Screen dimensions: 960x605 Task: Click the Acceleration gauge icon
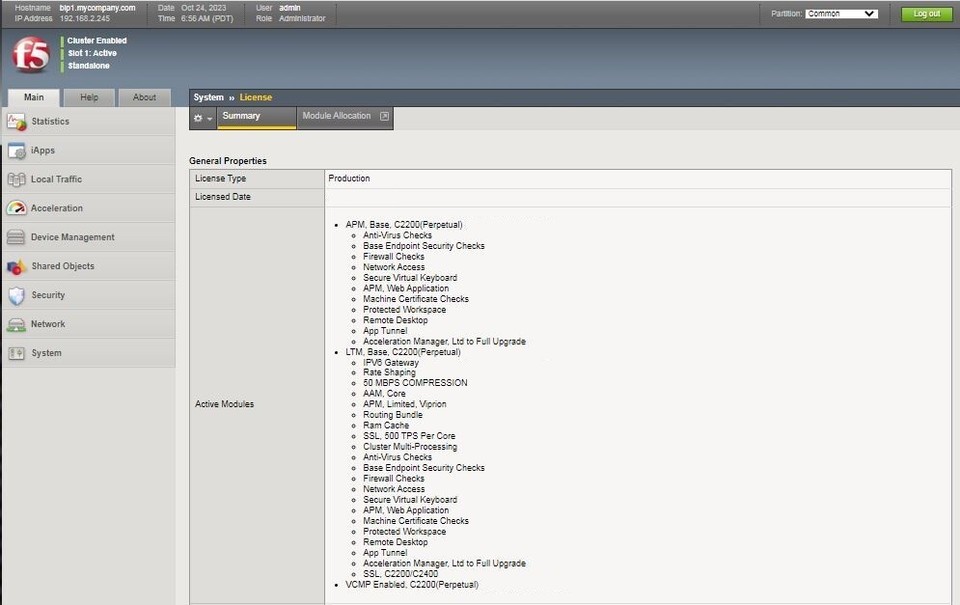click(17, 208)
